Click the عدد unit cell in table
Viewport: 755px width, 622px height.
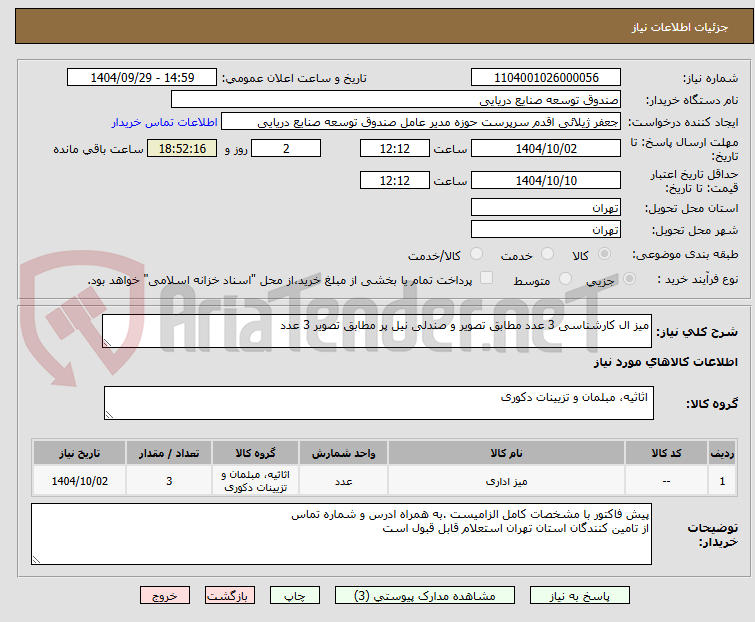343,481
